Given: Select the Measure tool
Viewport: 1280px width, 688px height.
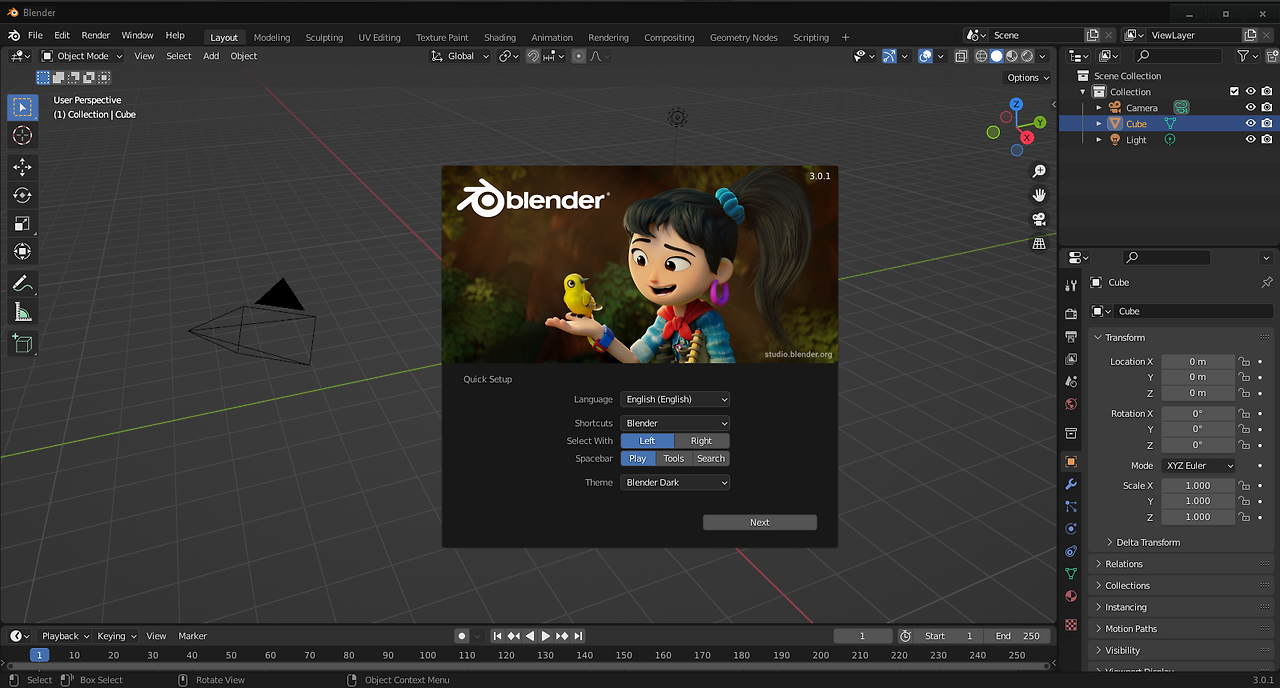Looking at the screenshot, I should click(22, 311).
